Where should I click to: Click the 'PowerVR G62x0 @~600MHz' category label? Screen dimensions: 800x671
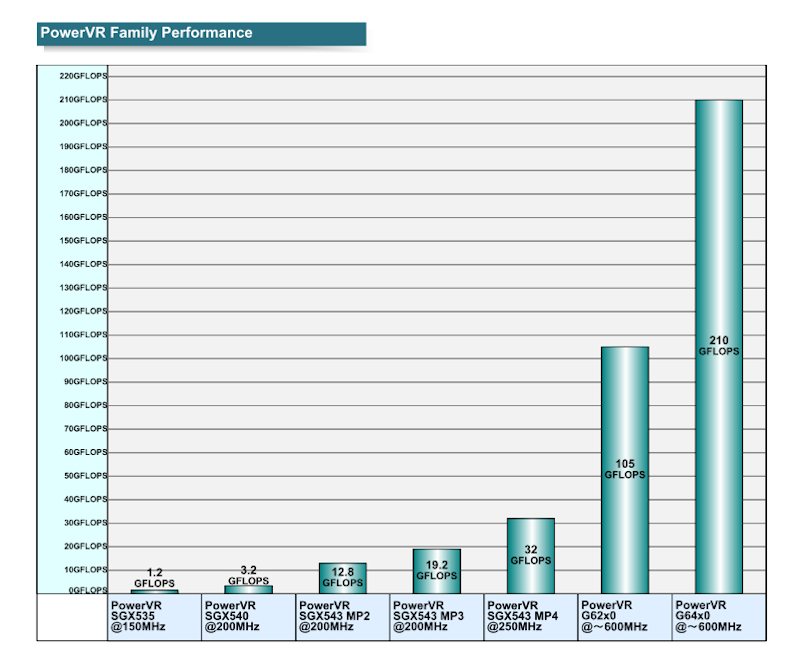click(614, 616)
